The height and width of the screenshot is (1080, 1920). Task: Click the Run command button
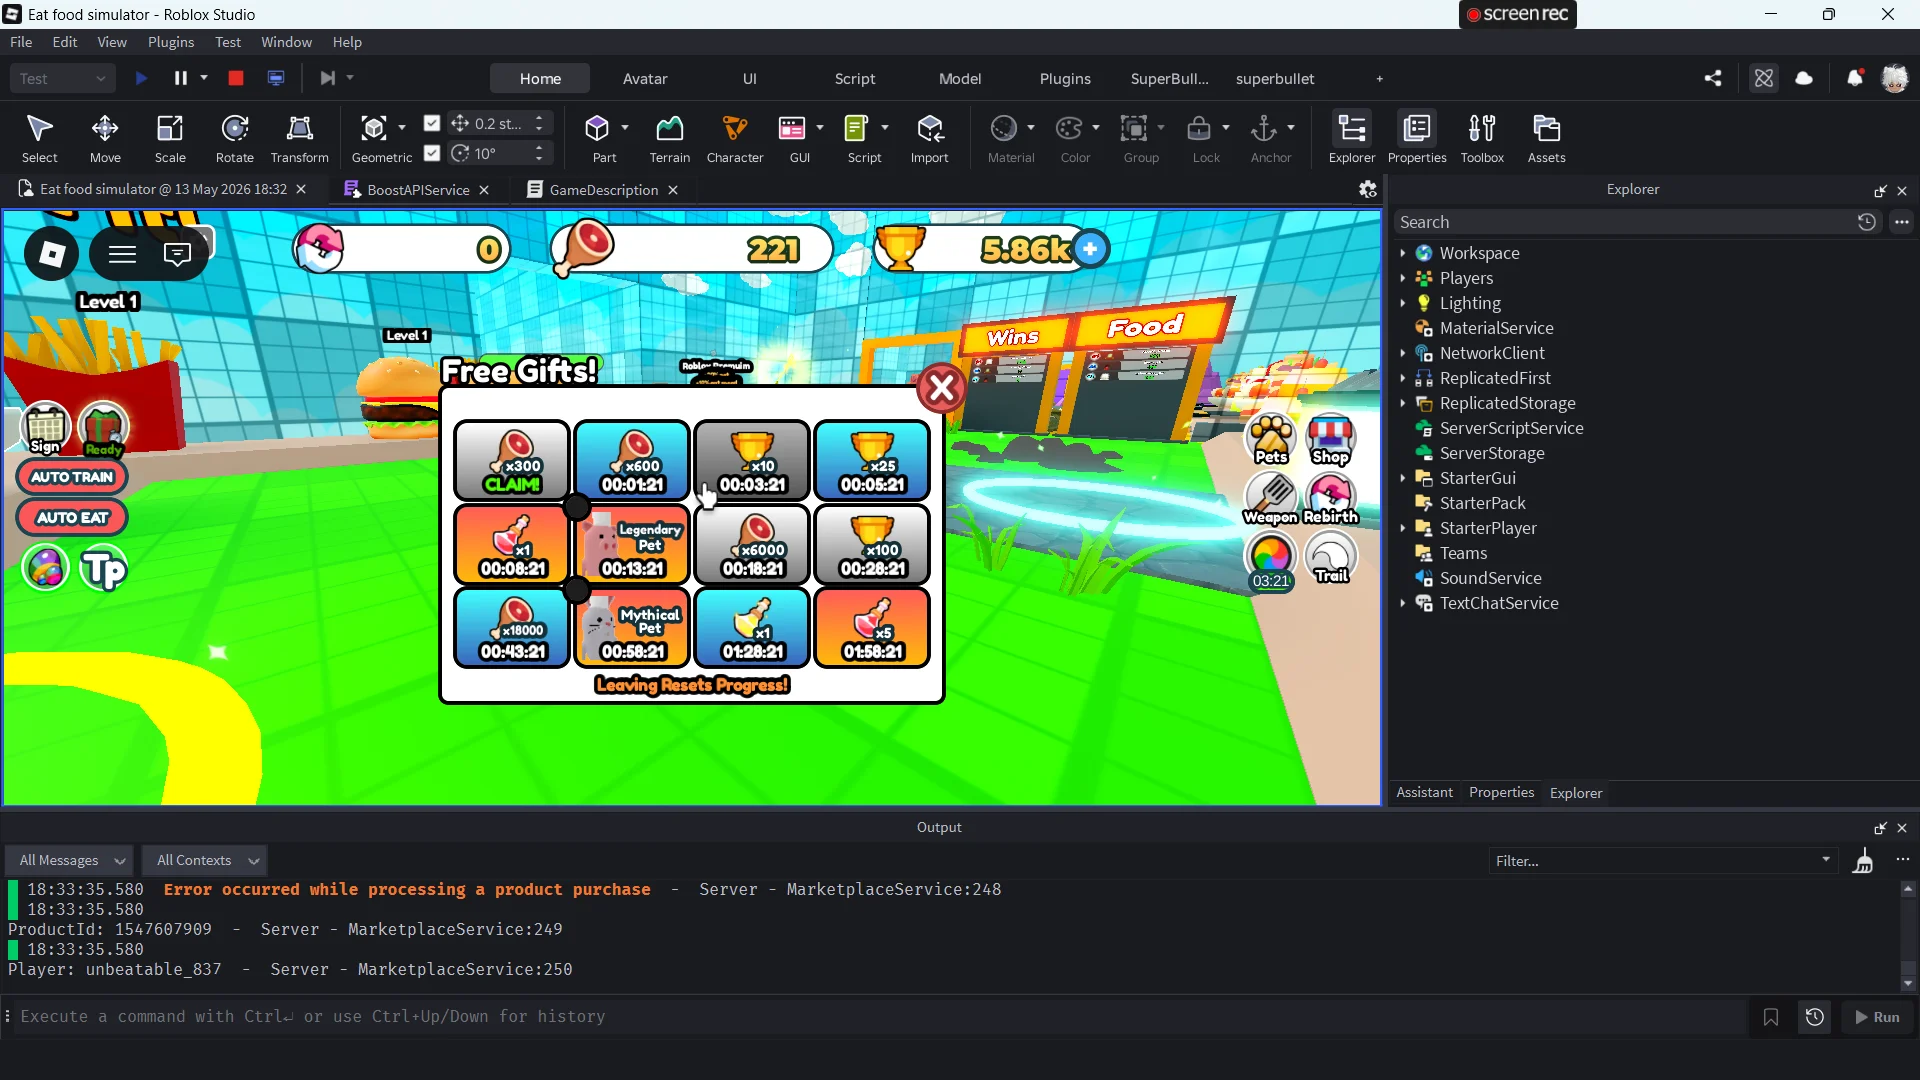(x=1877, y=1017)
